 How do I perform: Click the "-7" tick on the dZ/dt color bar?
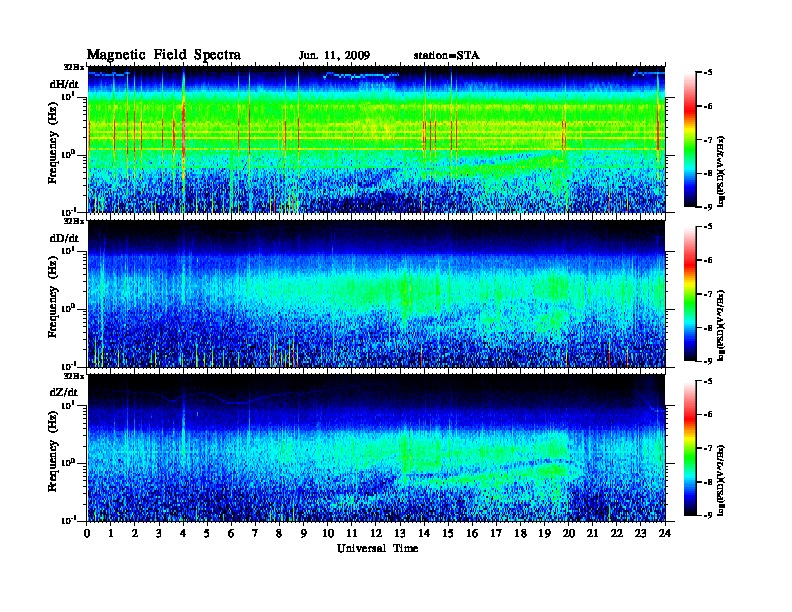tap(708, 448)
